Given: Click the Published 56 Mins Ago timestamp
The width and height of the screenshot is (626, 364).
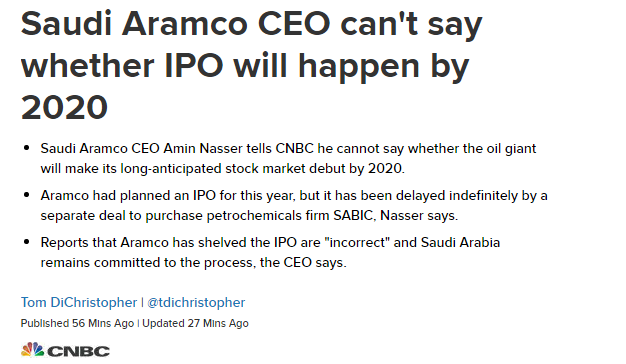Looking at the screenshot, I should tap(77, 323).
